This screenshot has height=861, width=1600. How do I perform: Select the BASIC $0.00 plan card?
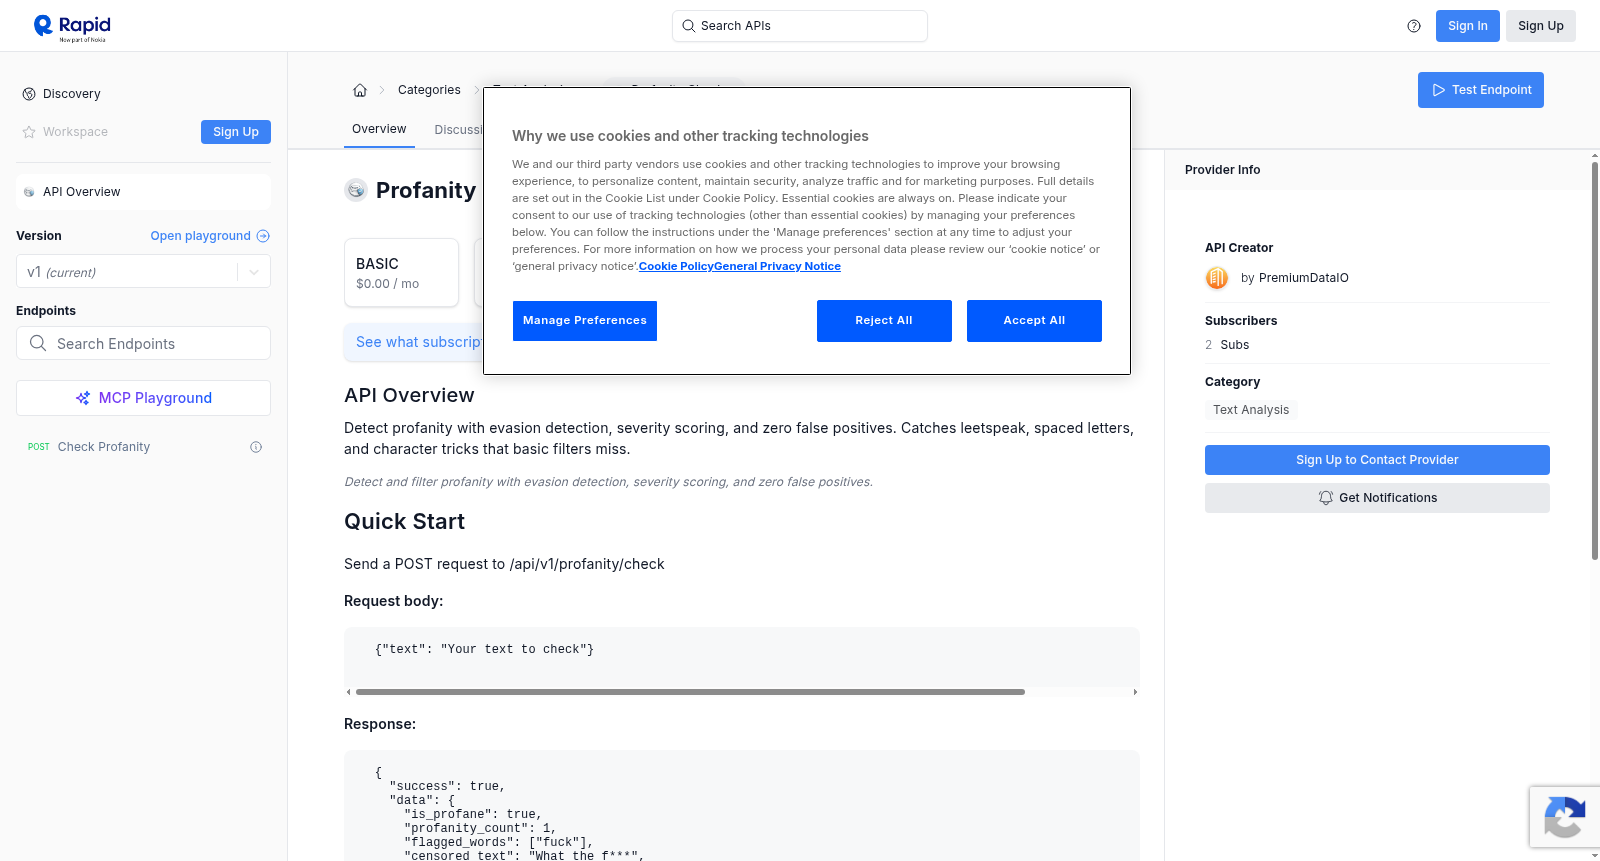click(x=401, y=272)
